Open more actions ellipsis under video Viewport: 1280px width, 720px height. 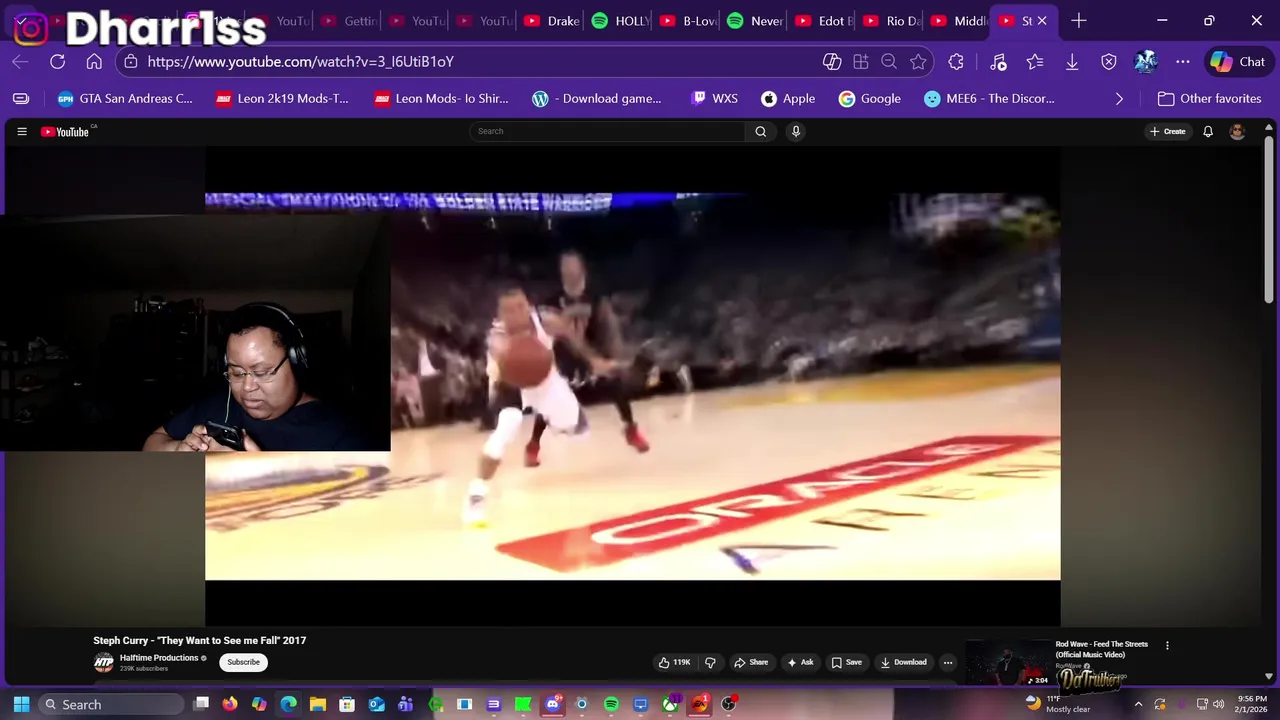[x=948, y=662]
